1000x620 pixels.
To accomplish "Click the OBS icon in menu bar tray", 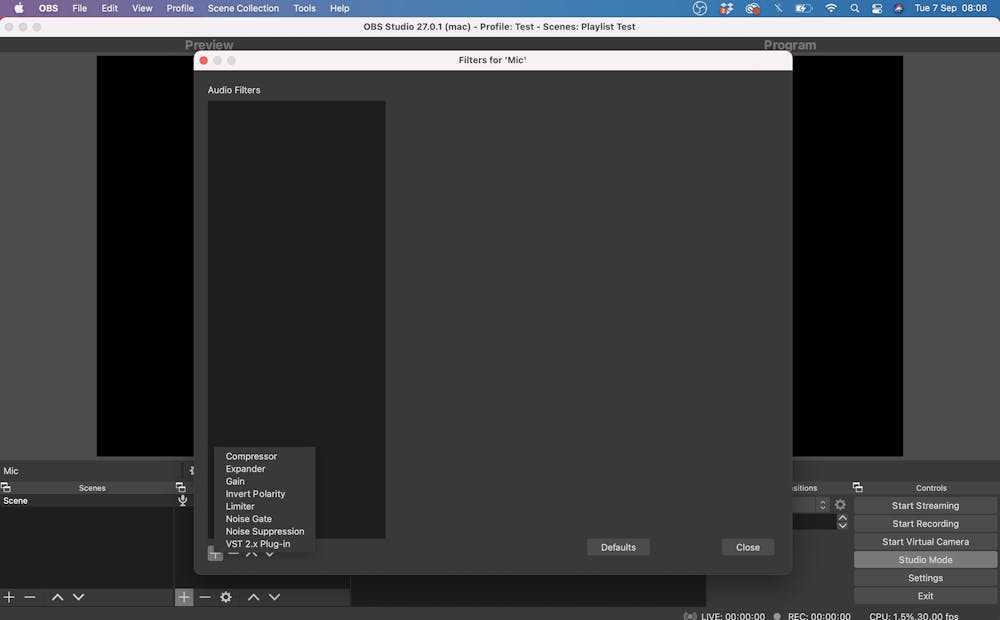I will tap(700, 8).
